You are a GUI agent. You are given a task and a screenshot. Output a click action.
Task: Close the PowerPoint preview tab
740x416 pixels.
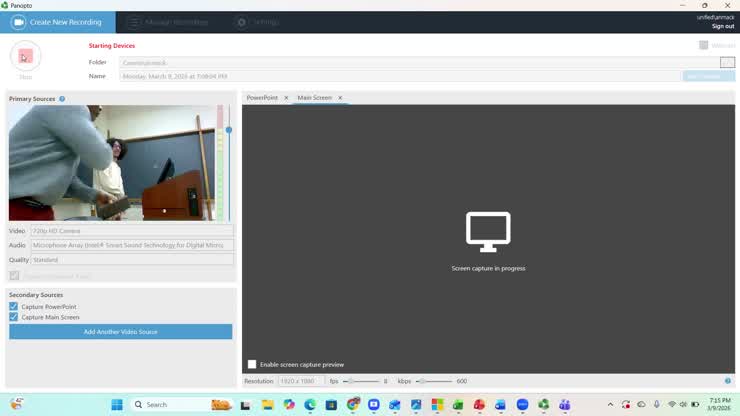[286, 98]
